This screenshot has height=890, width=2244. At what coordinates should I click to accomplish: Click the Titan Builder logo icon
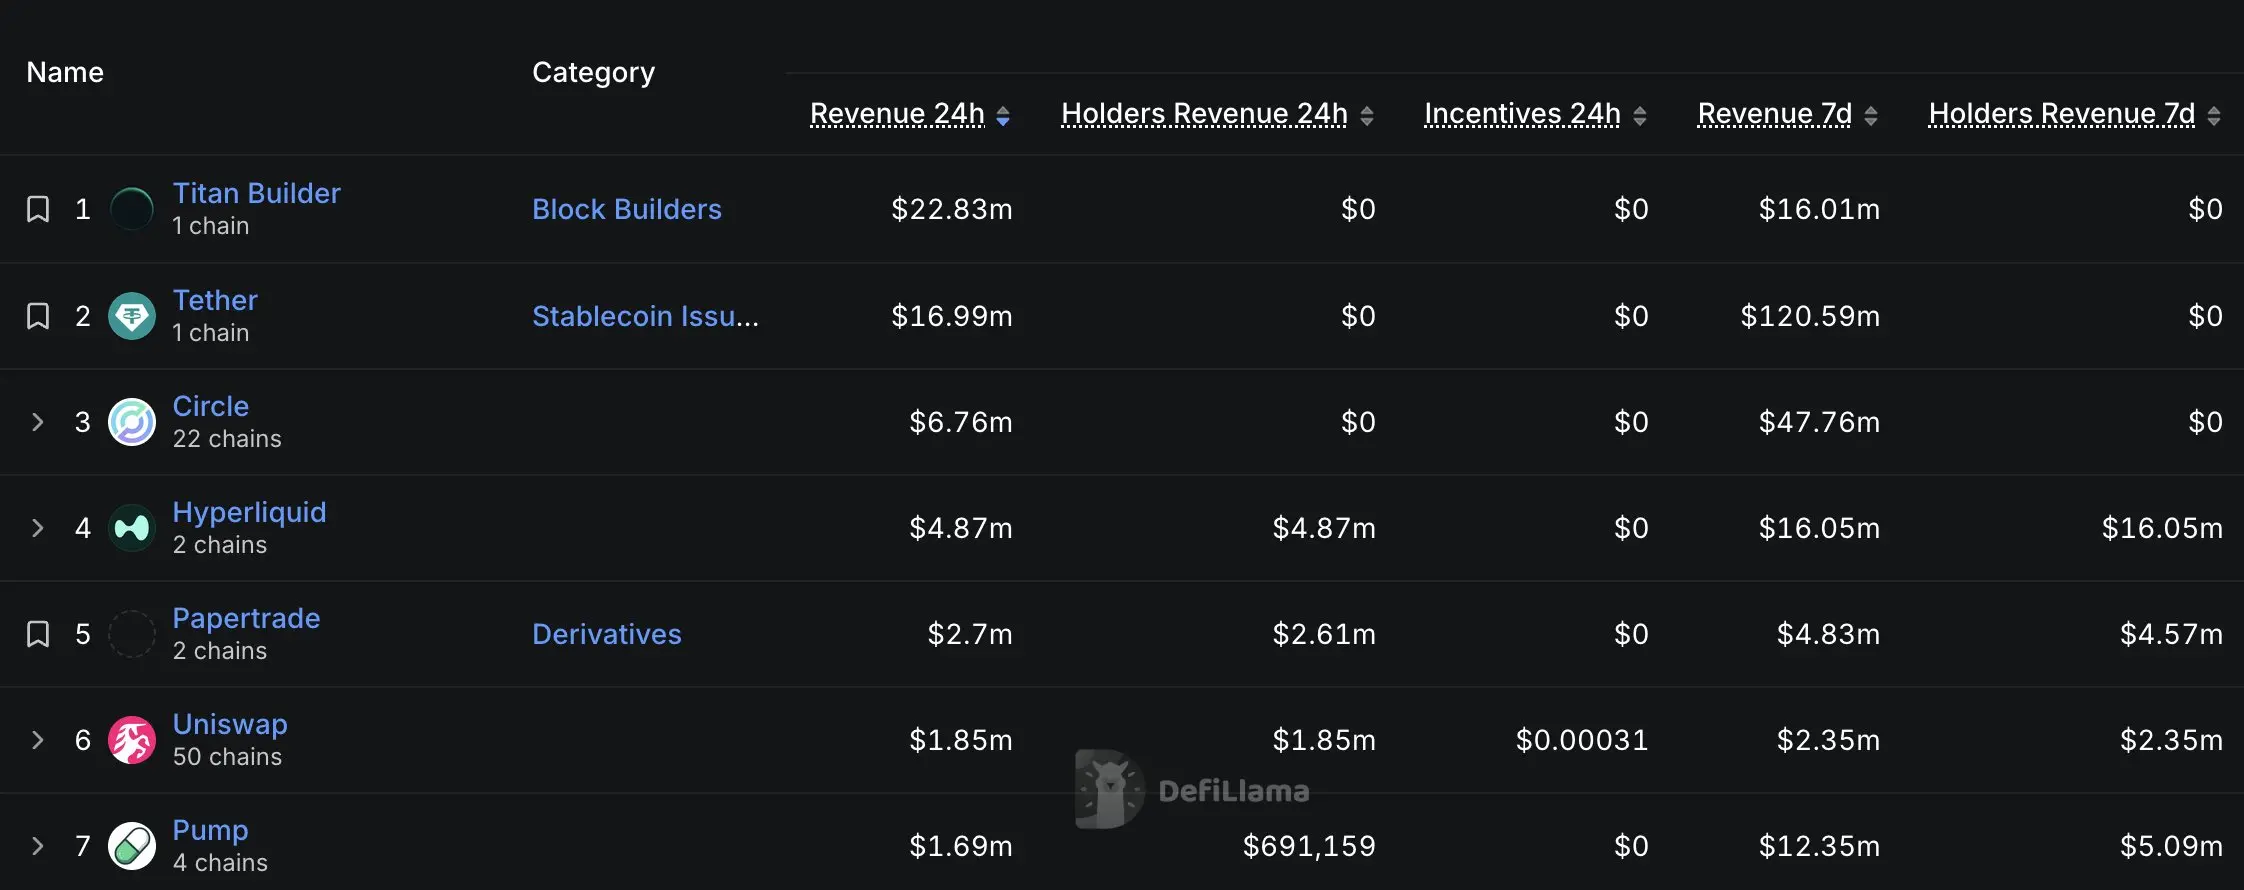coord(132,209)
